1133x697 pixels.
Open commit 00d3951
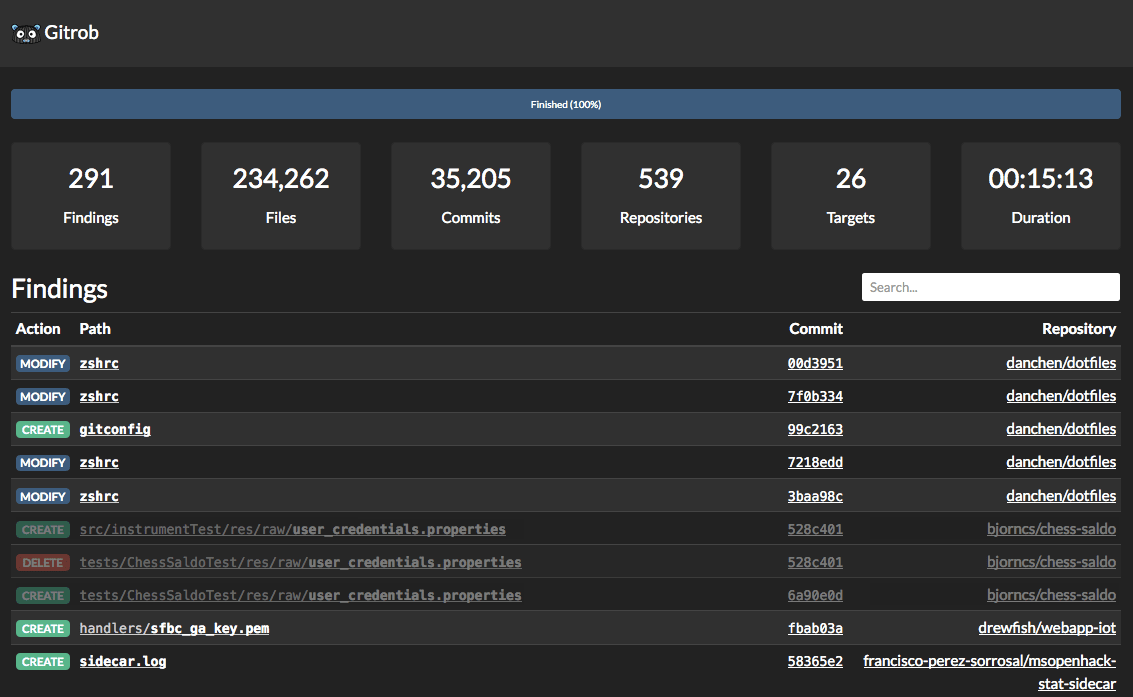[x=815, y=363]
